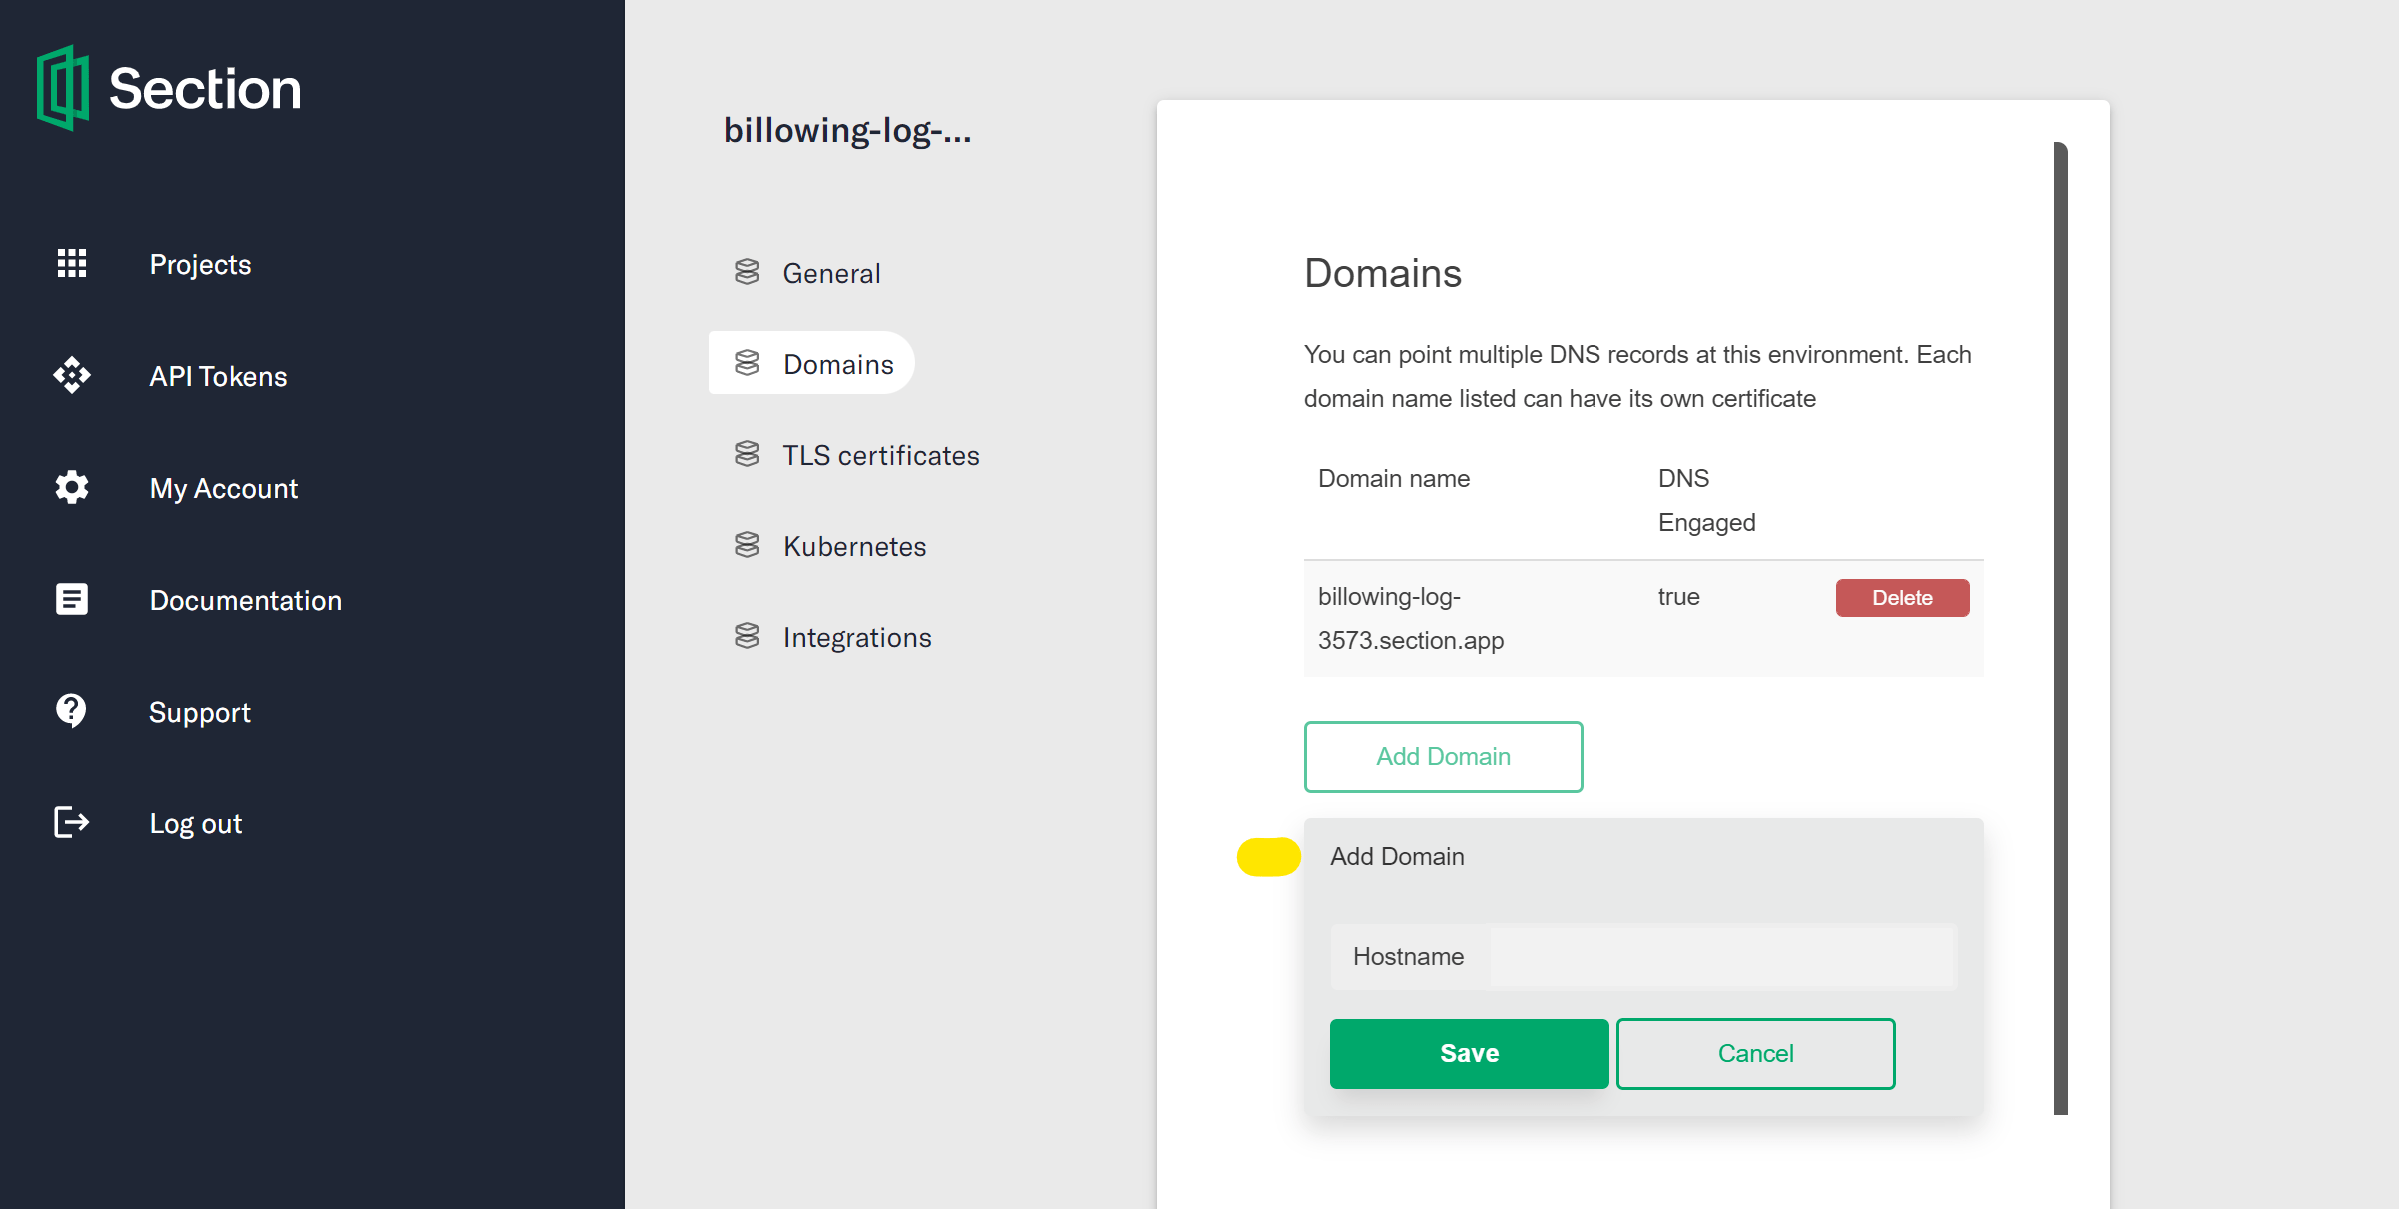Click the vertical scrollbar in Domains panel

(x=2060, y=628)
